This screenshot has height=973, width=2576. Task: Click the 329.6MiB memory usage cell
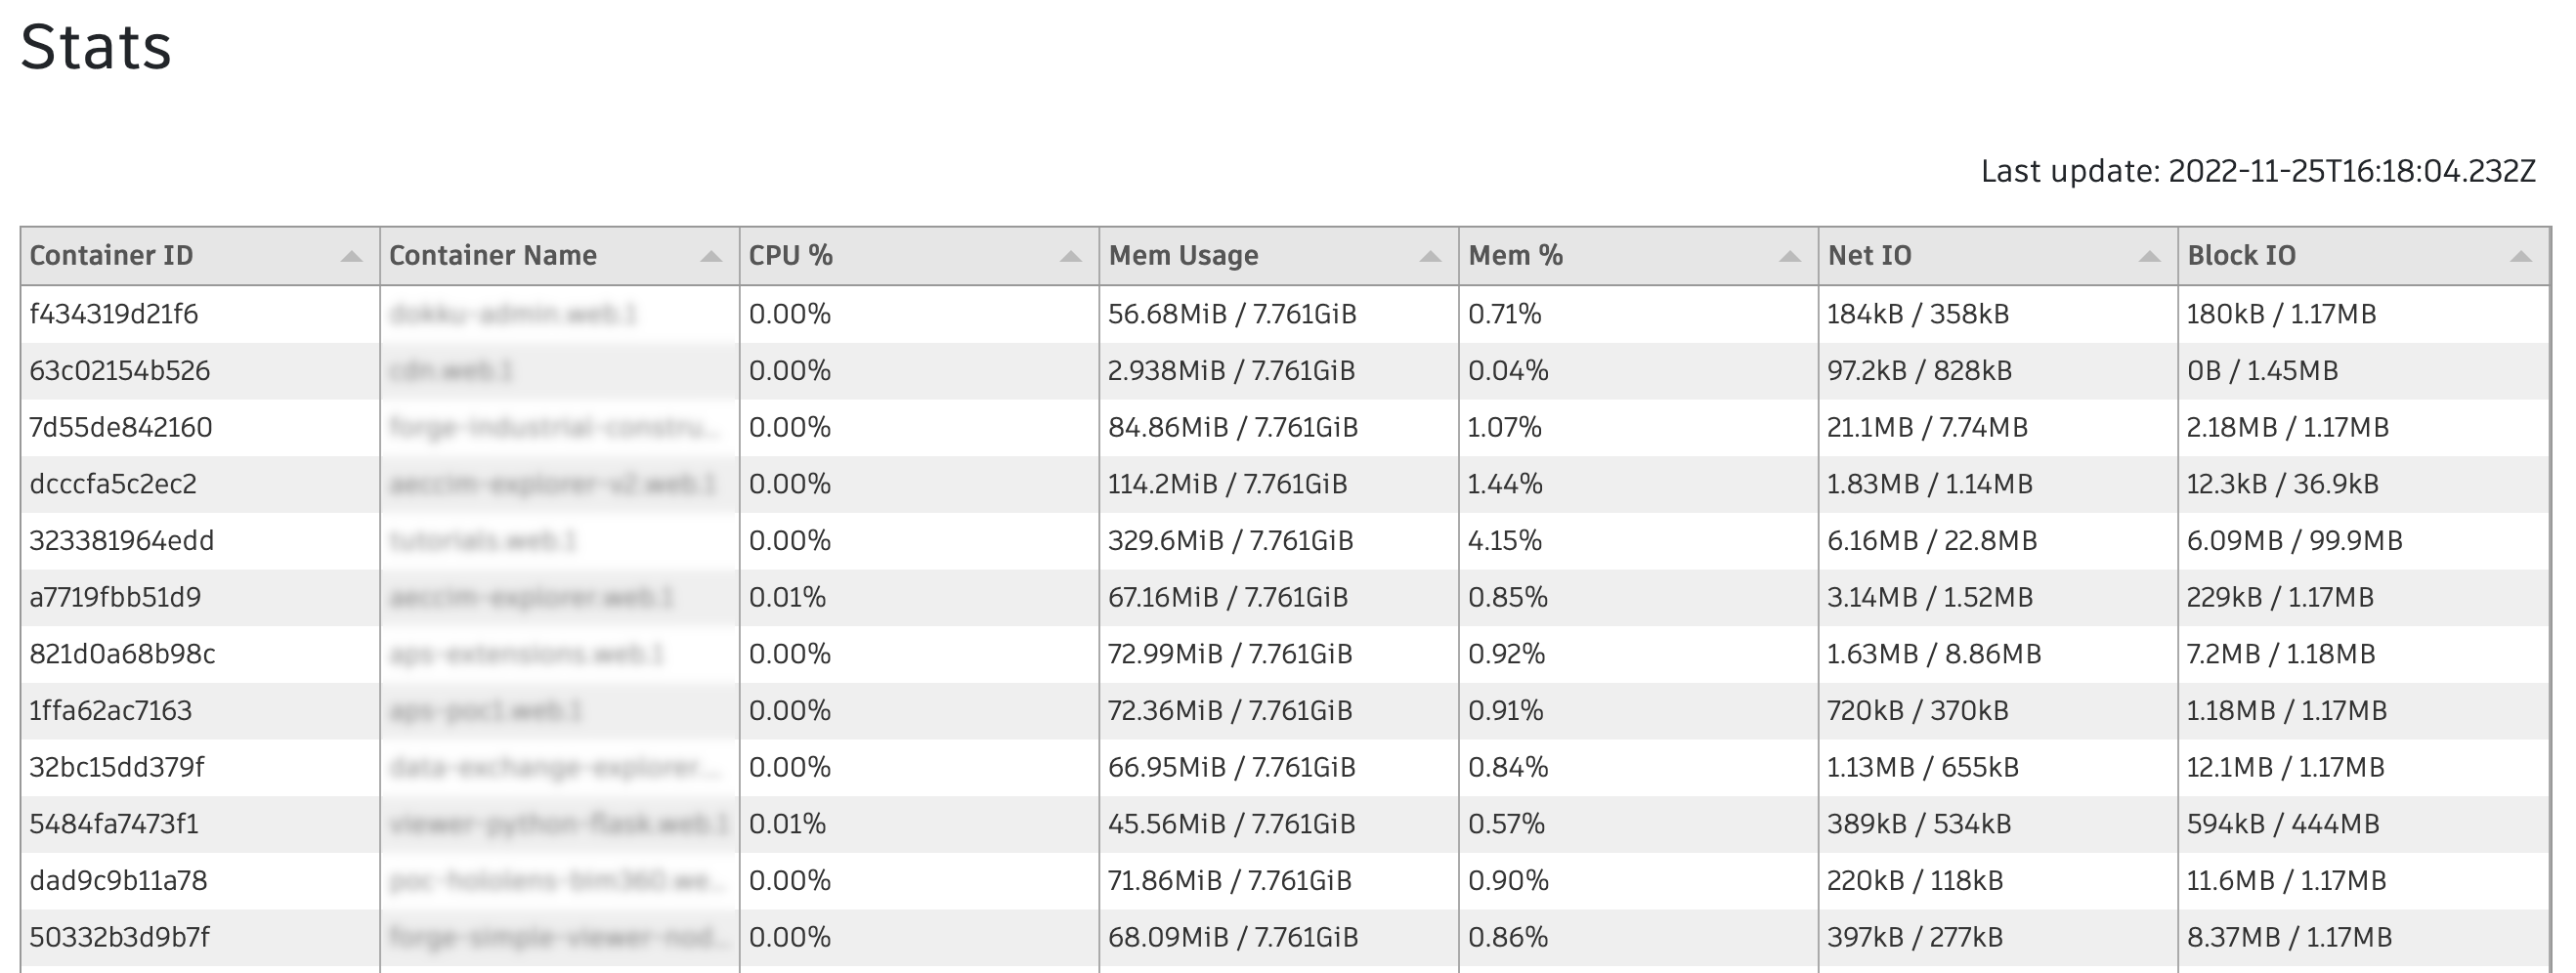1279,541
